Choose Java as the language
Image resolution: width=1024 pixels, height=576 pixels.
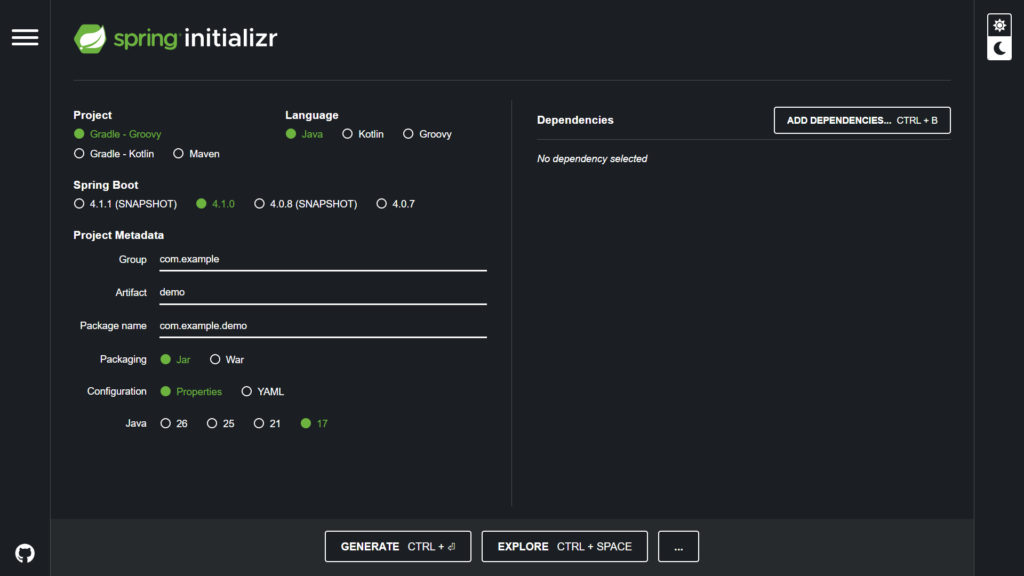pyautogui.click(x=304, y=134)
